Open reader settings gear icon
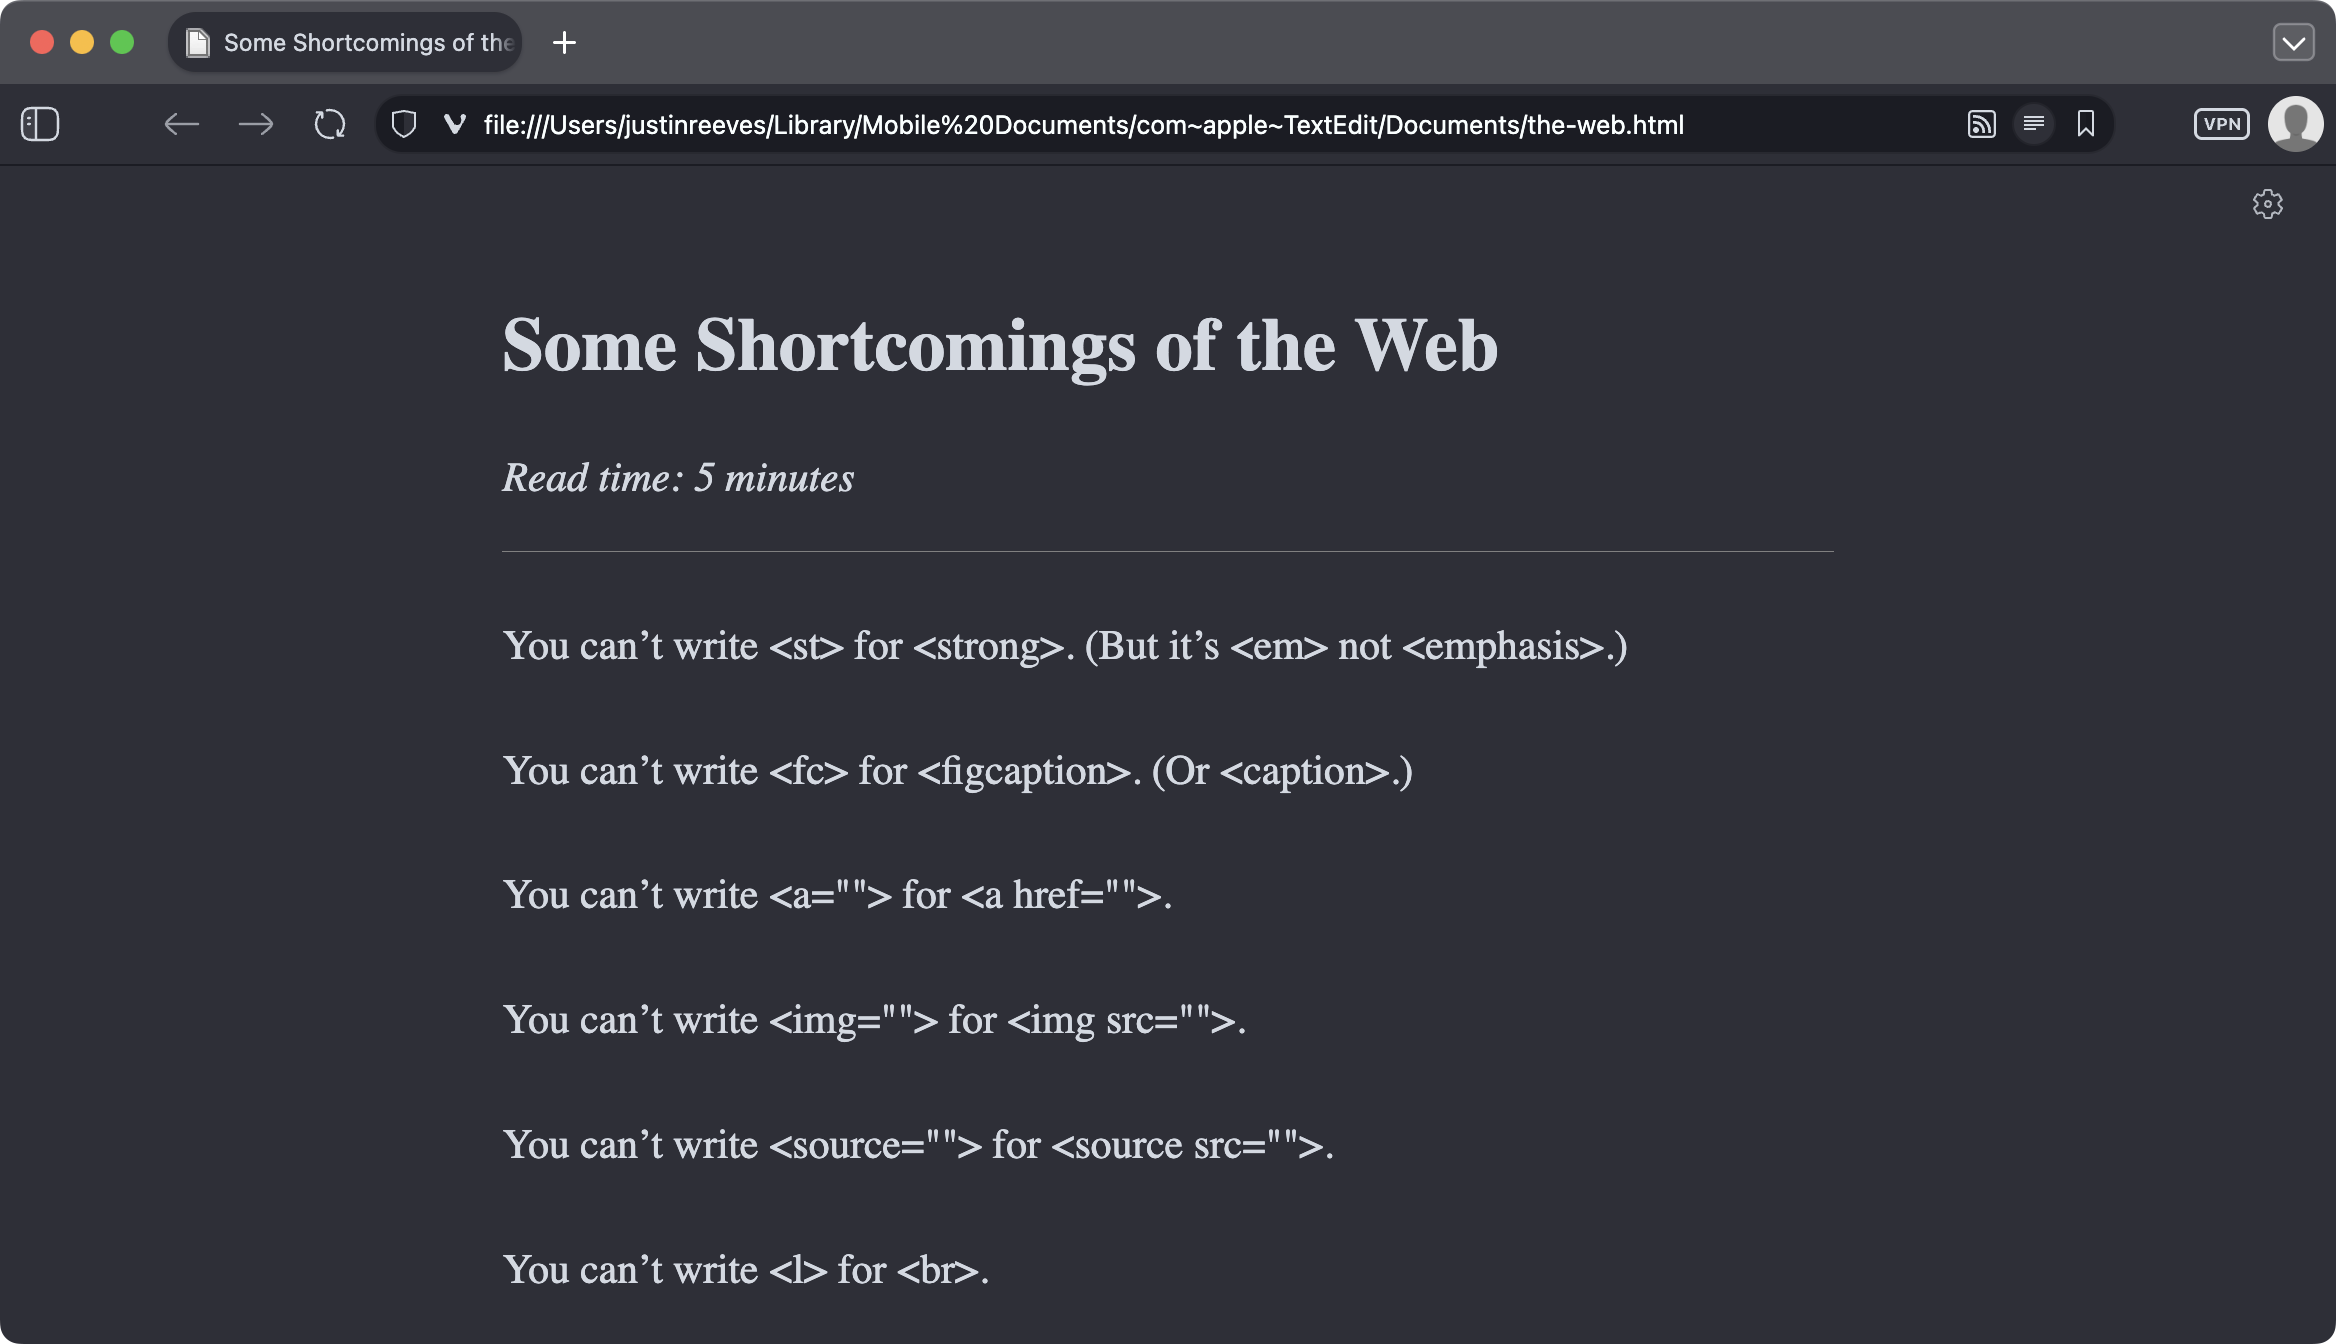This screenshot has width=2336, height=1344. [x=2267, y=204]
